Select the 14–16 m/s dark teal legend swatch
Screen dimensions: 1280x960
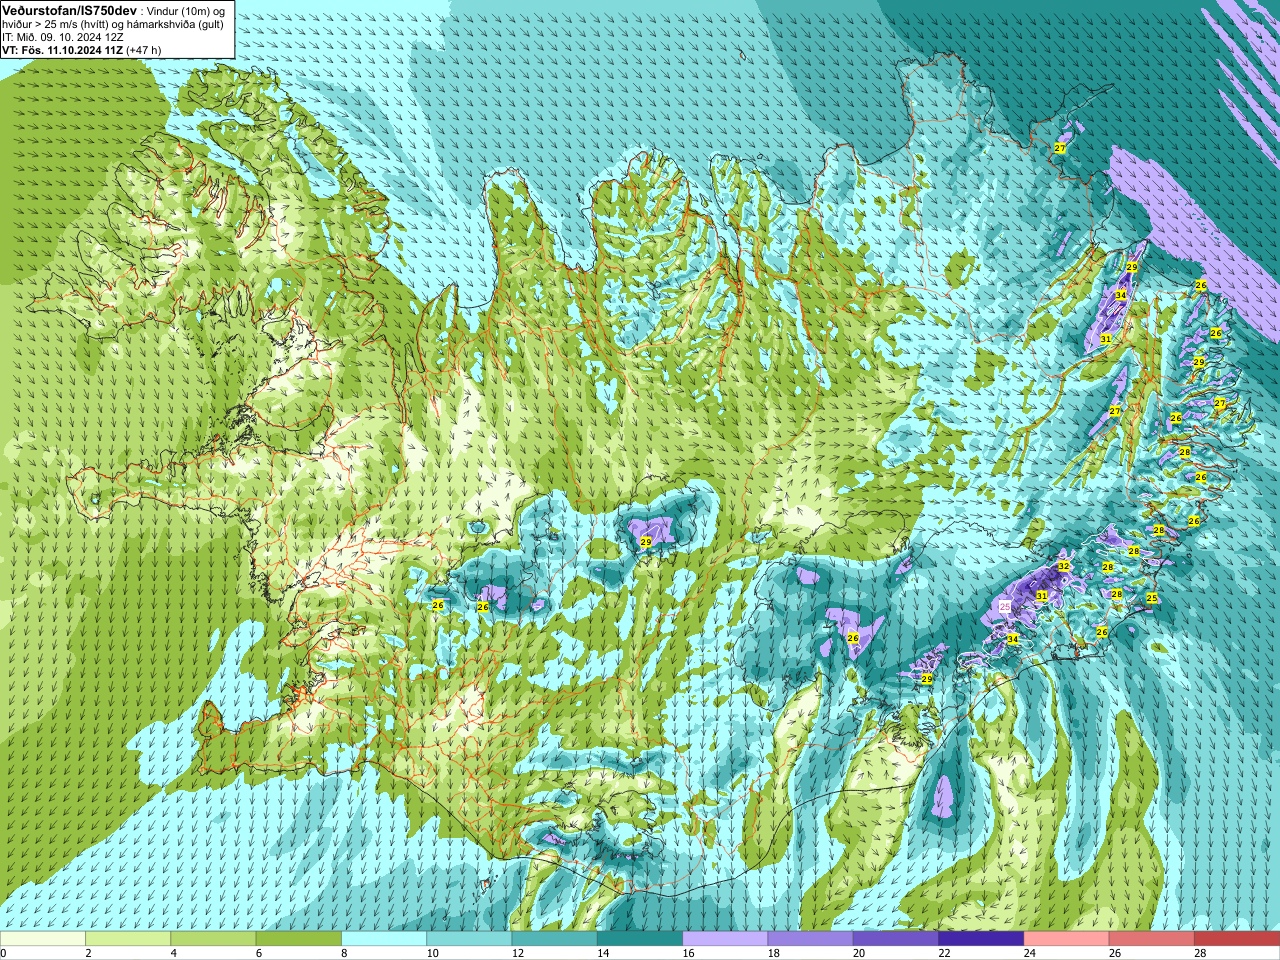tap(640, 939)
